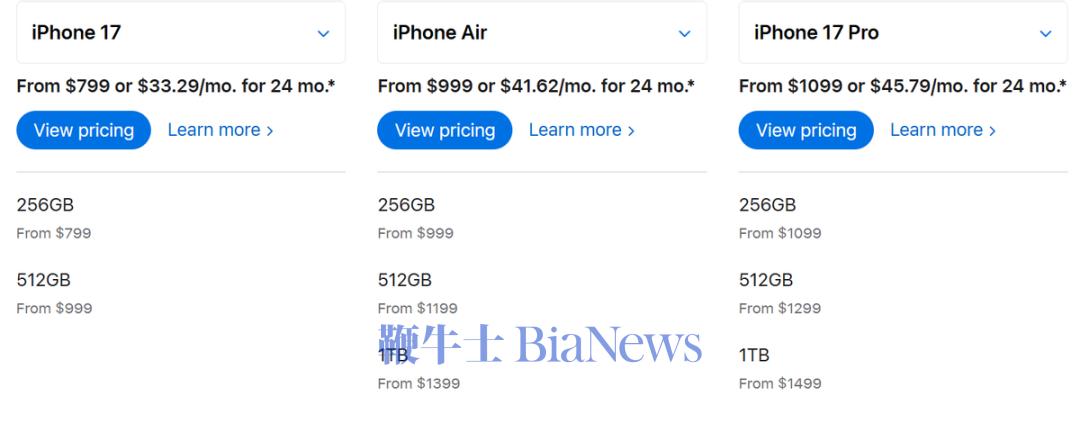Screen dimensions: 1080x432
Task: Click the chevron arrow in iPhone Air selector
Action: [x=684, y=33]
